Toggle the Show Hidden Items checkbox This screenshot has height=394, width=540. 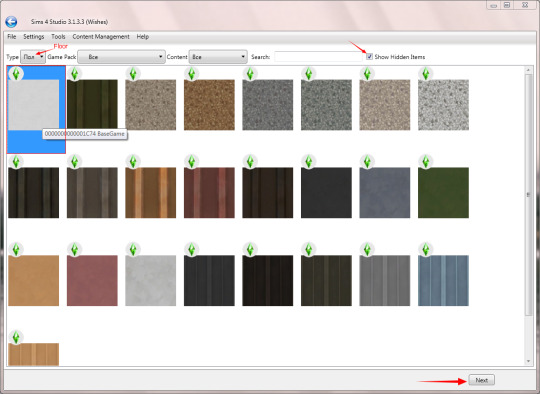coord(370,56)
